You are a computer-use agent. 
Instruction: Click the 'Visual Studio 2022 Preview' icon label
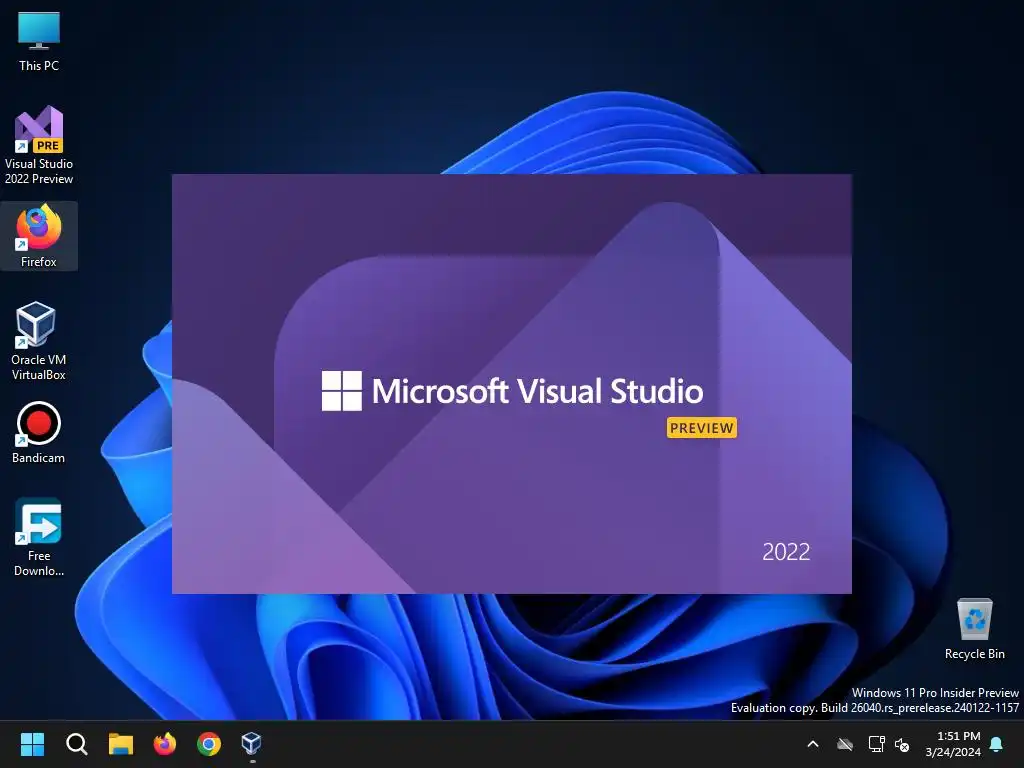pyautogui.click(x=39, y=171)
